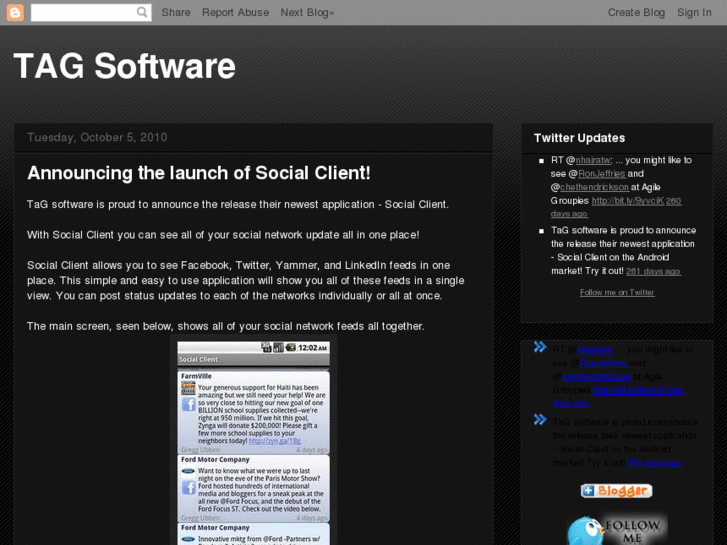Click first white square bullet in Twitter Updates
Screen dimensions: 727x545
click(541, 161)
